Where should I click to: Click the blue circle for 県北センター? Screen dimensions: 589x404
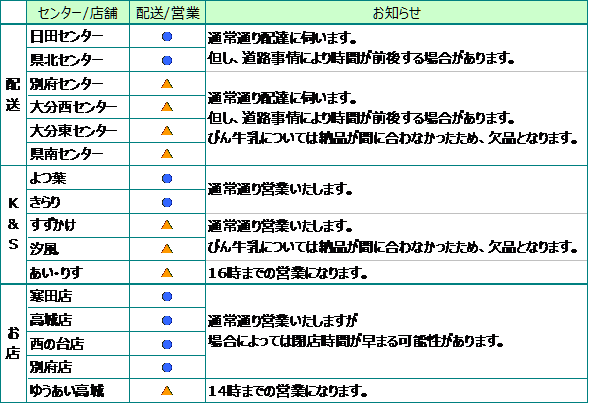click(x=167, y=60)
